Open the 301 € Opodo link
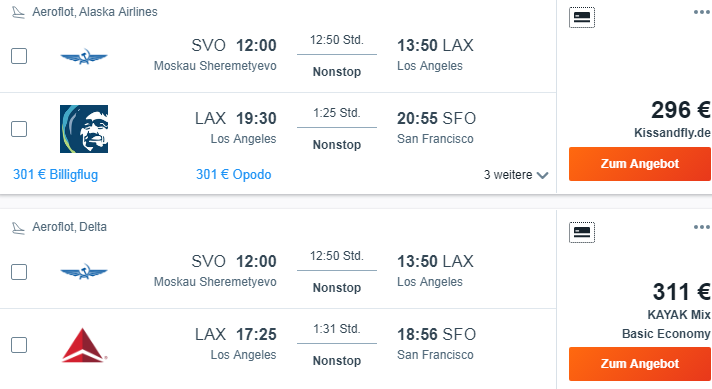The image size is (712, 389). click(x=234, y=175)
